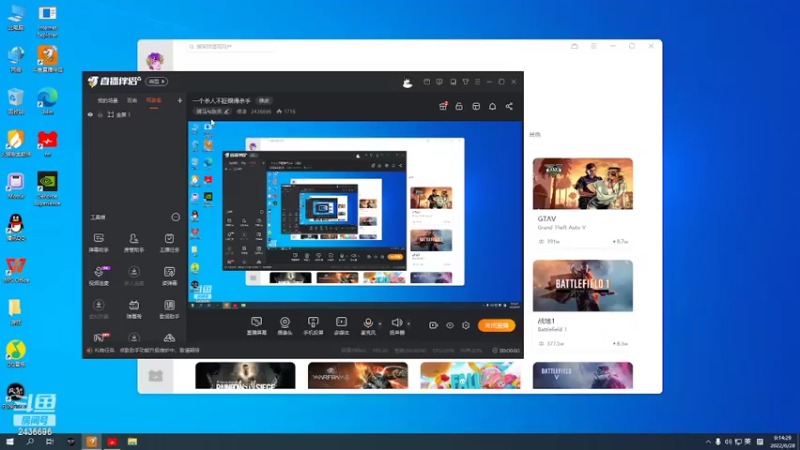Image resolution: width=800 pixels, height=450 pixels.
Task: Open the GTAV game card in background window
Action: [x=583, y=202]
